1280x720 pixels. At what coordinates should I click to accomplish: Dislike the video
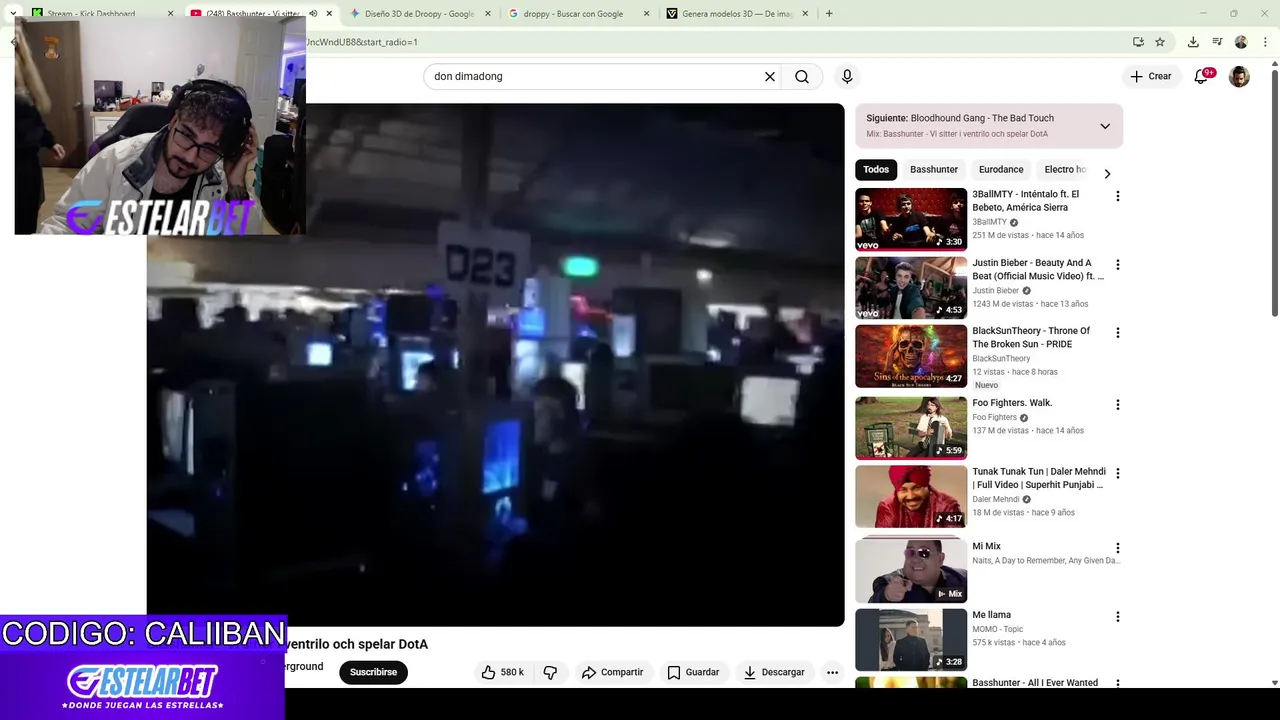[x=550, y=672]
